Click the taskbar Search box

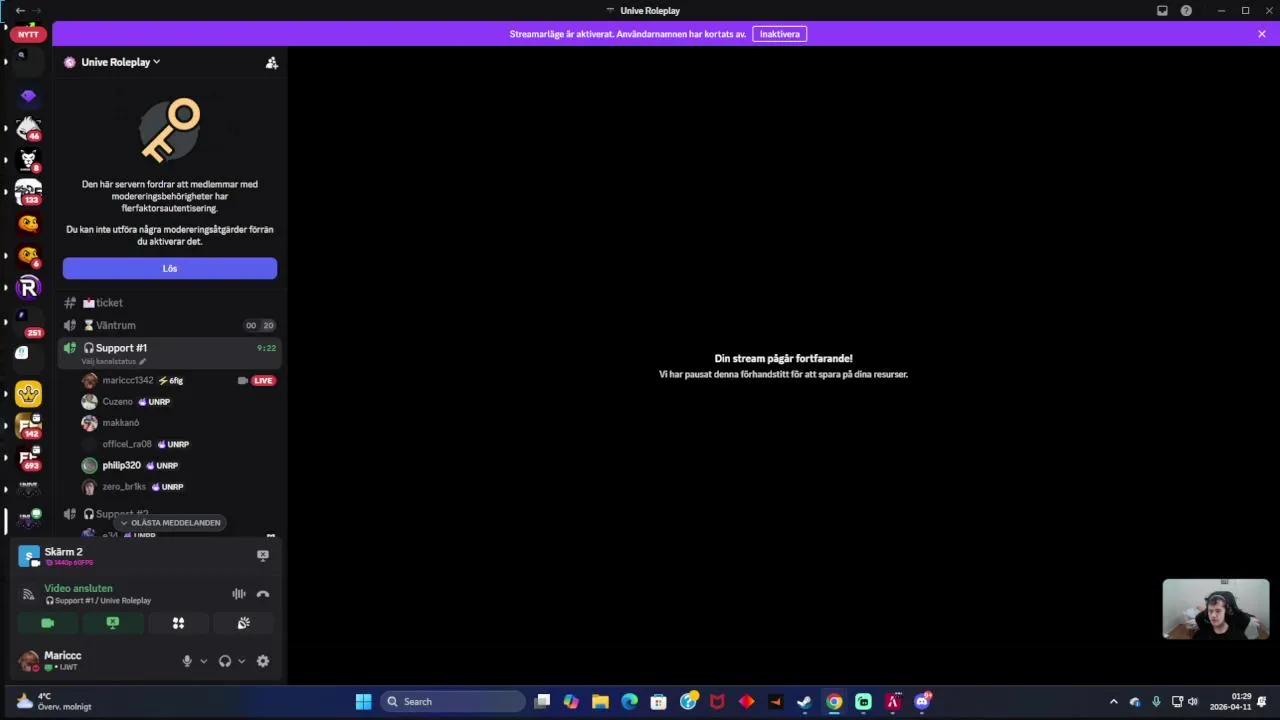coord(453,701)
